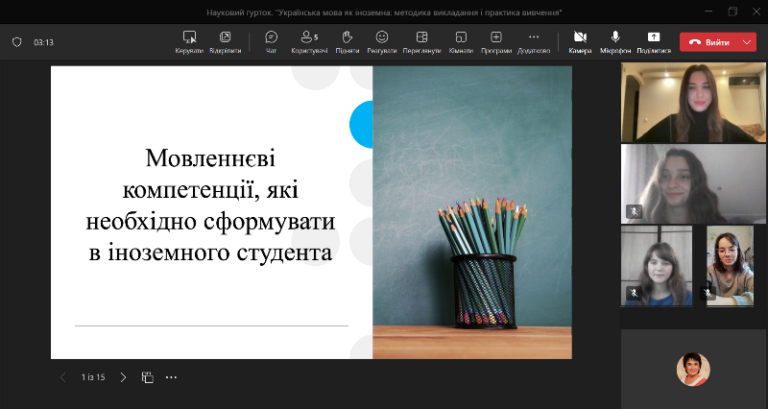This screenshot has height=409, width=768.
Task: Minimize the Teams meeting window
Action: coord(709,12)
